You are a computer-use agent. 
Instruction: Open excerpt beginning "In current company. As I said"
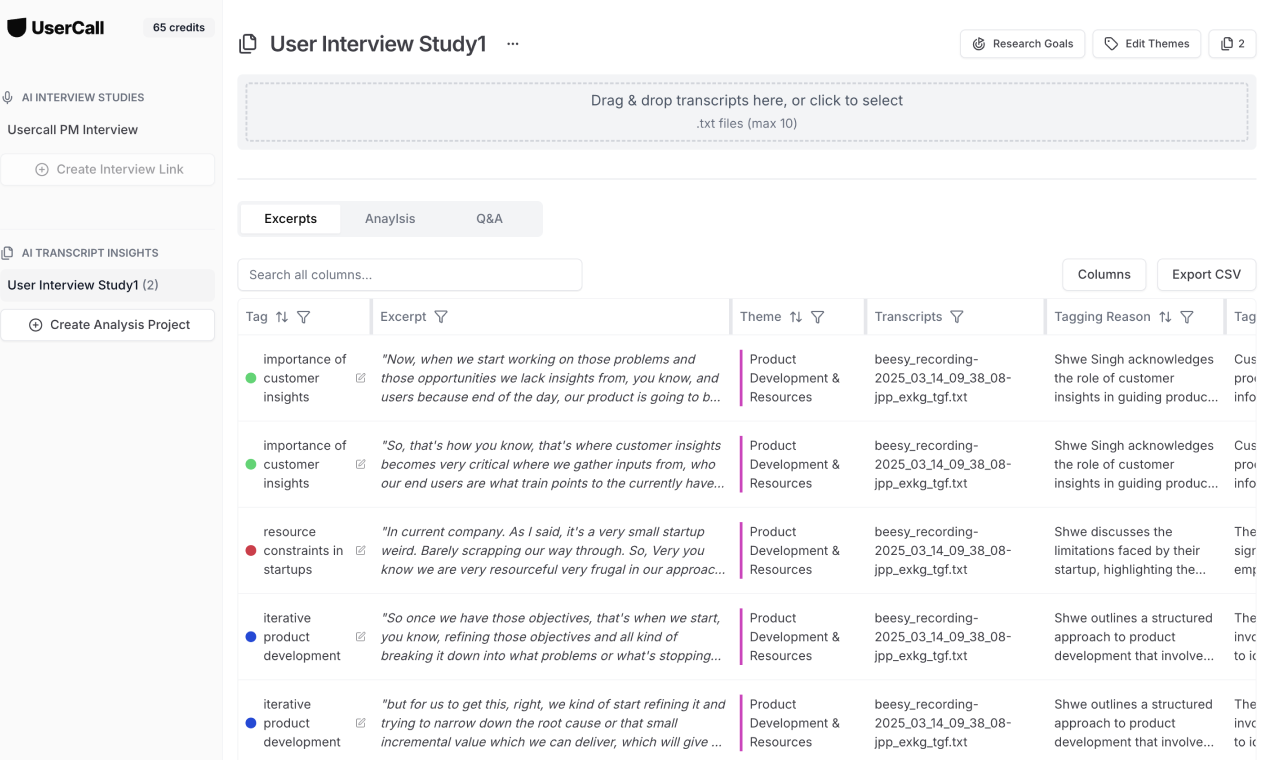[552, 551]
